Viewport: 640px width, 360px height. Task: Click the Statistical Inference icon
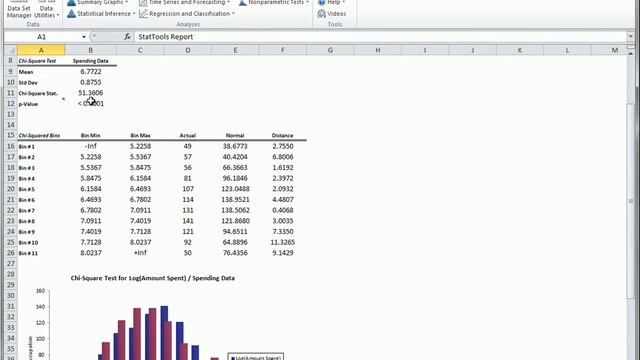pyautogui.click(x=71, y=13)
